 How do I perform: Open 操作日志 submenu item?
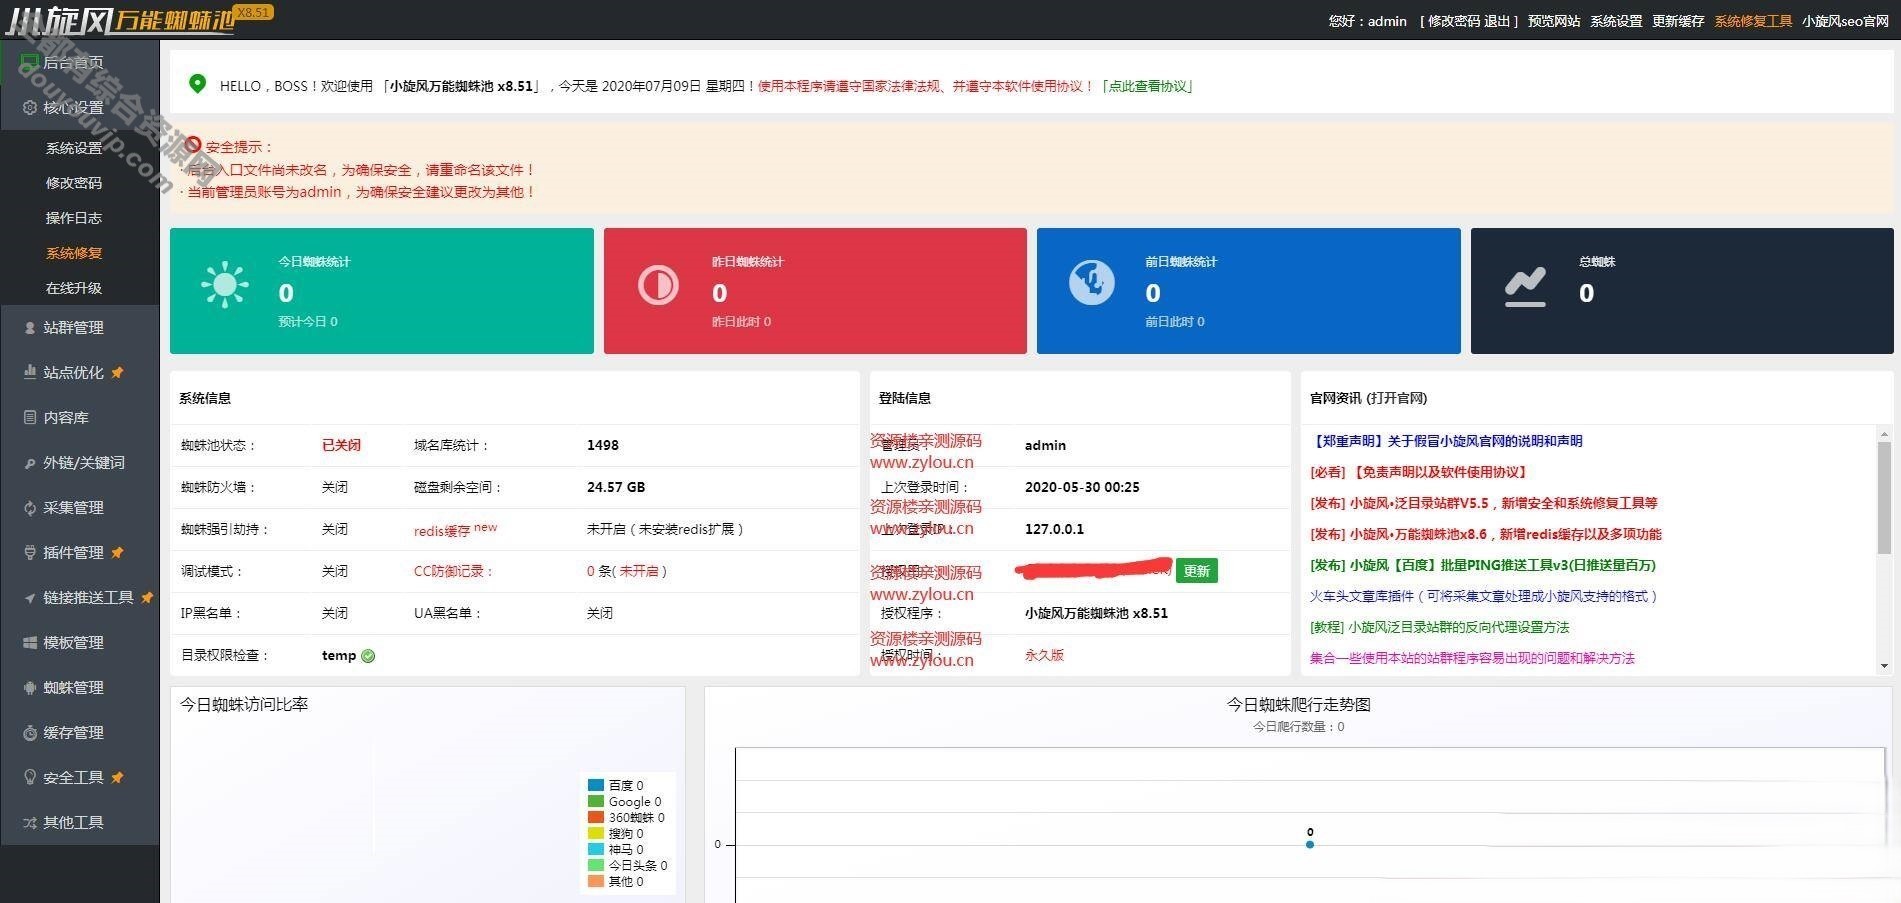74,217
